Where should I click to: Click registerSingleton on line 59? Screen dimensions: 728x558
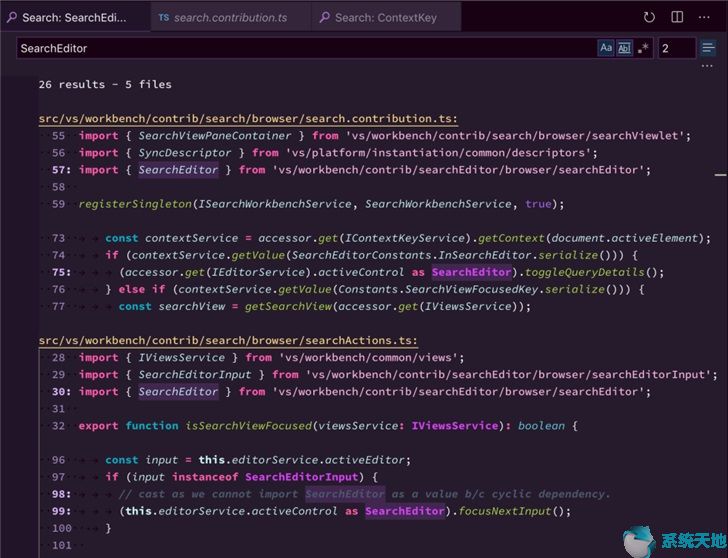(x=135, y=204)
